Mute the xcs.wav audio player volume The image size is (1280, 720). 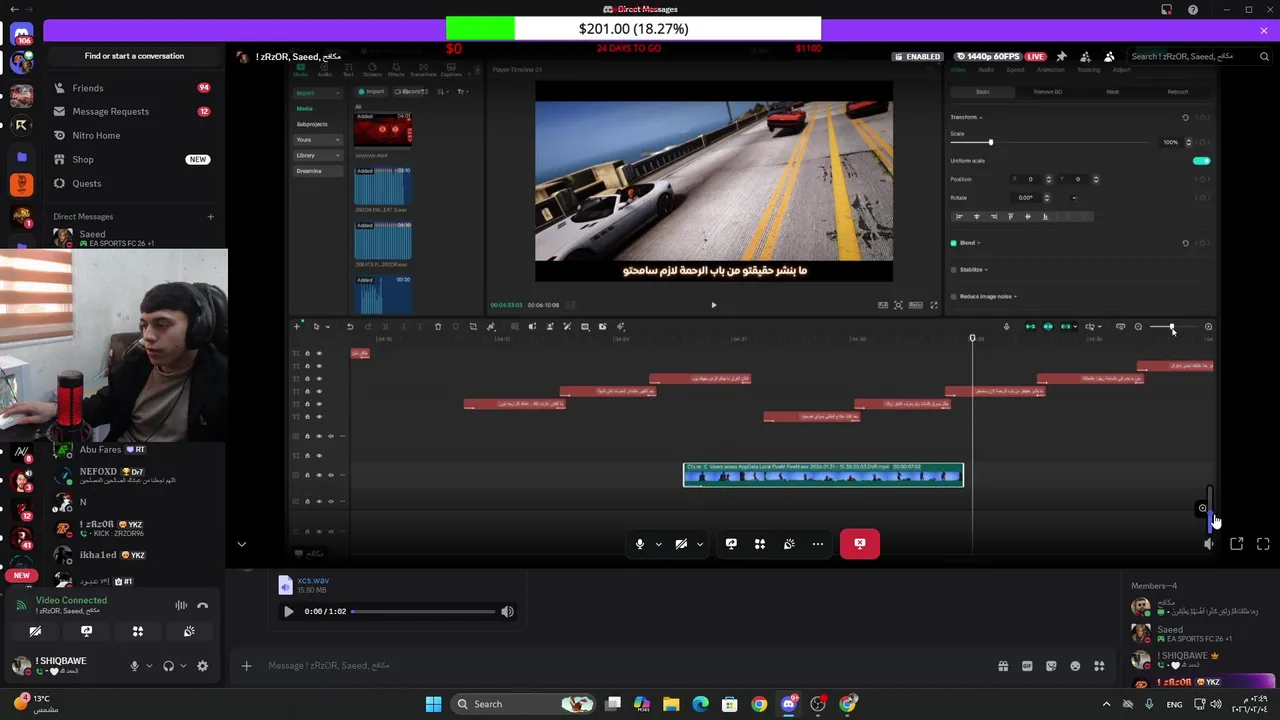point(507,612)
